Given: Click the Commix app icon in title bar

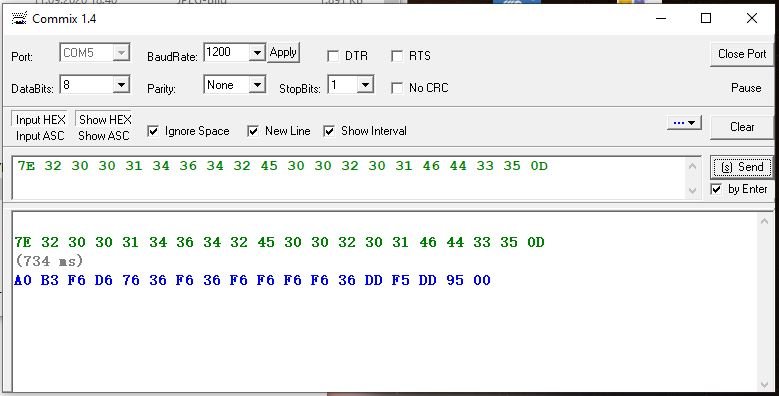Looking at the screenshot, I should point(19,18).
